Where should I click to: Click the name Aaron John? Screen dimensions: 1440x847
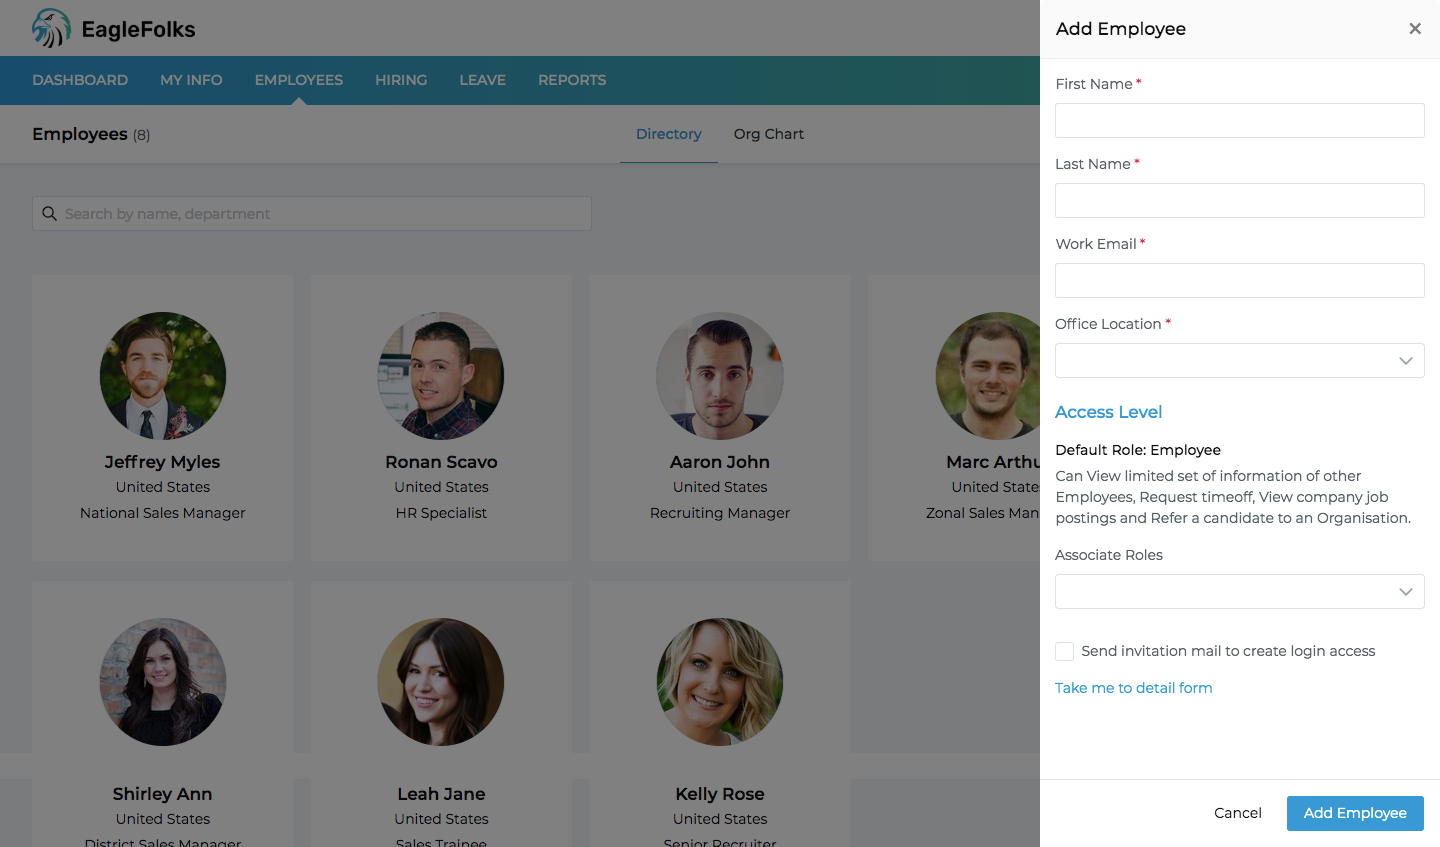click(x=720, y=462)
